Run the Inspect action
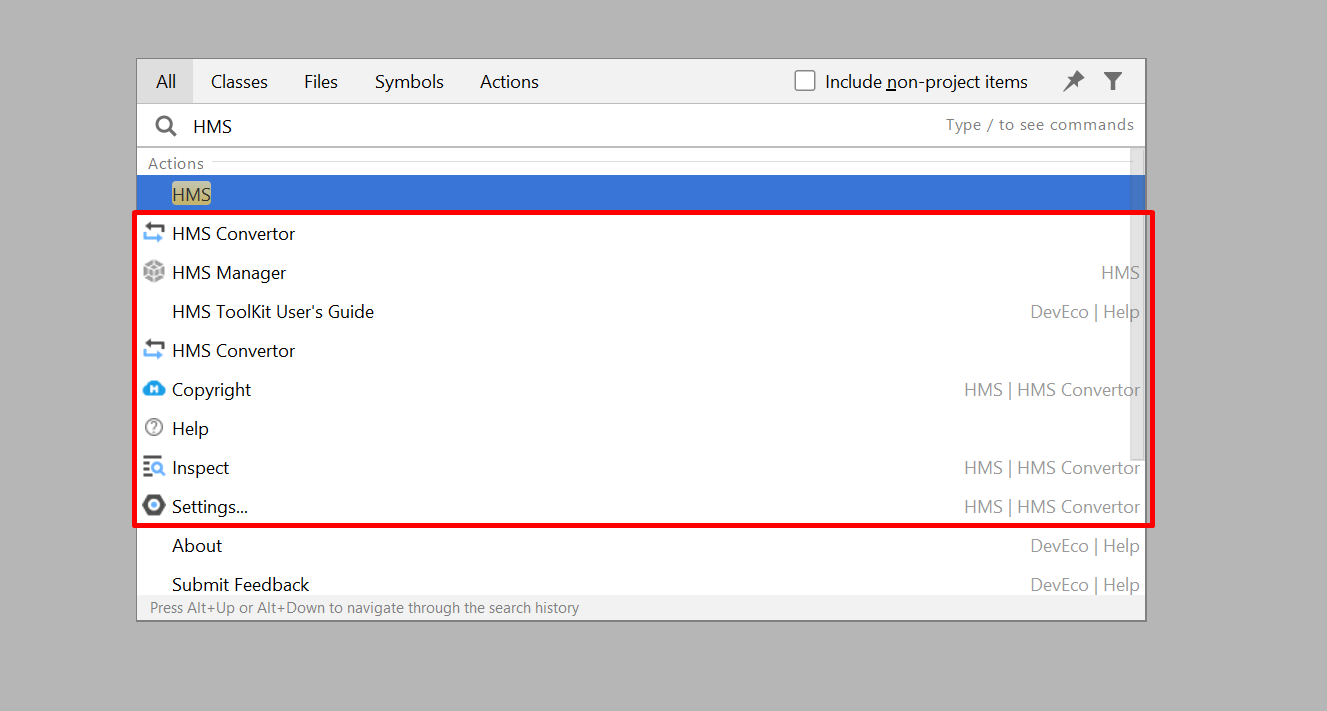 (641, 468)
